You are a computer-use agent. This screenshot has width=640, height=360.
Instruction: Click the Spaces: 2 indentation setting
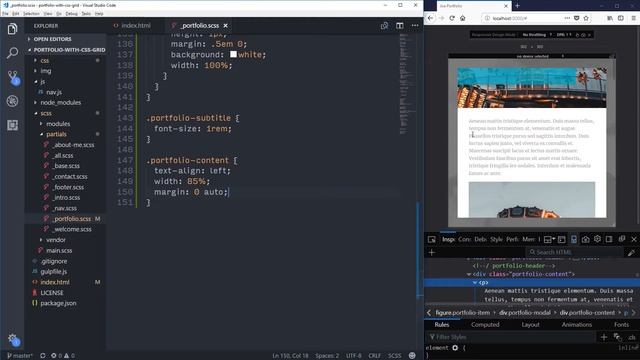tap(327, 356)
